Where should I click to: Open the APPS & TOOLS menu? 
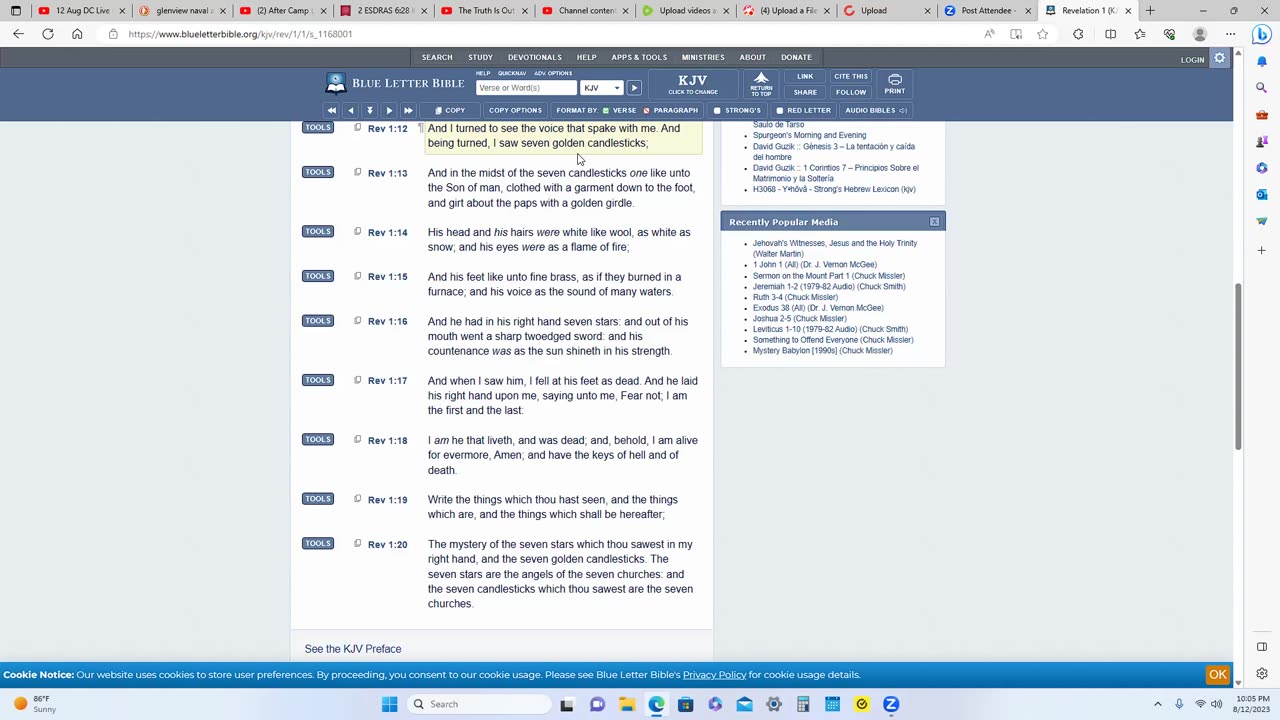click(x=639, y=57)
